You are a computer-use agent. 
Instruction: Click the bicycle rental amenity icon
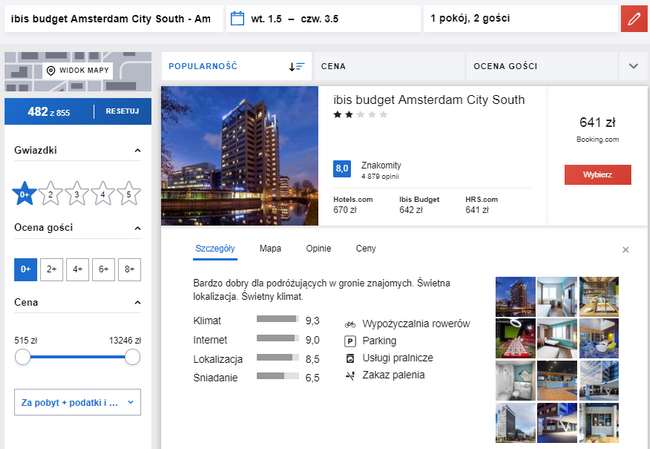point(350,324)
